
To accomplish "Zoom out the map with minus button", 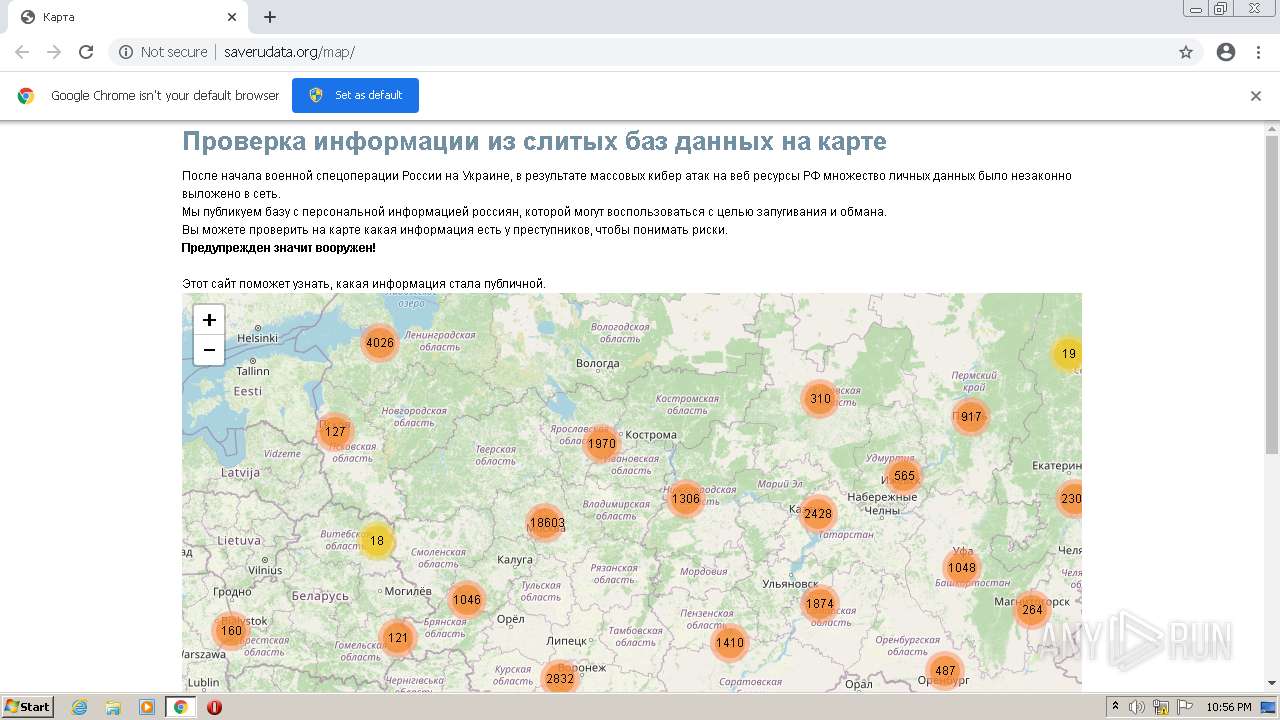I will pos(209,350).
